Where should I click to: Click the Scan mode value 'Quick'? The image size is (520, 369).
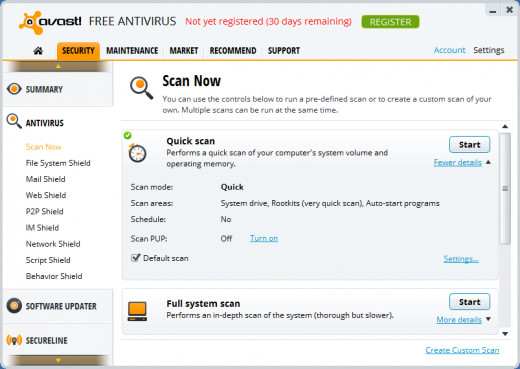pos(232,187)
